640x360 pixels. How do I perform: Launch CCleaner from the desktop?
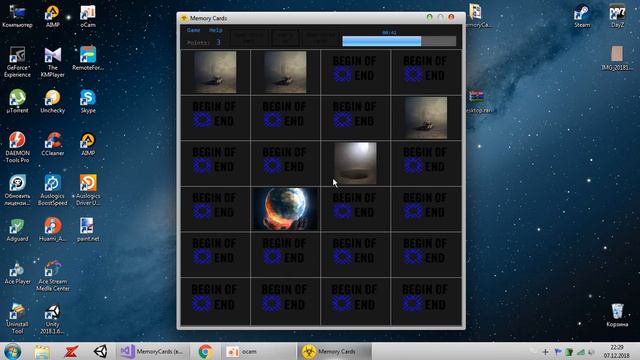pos(52,144)
